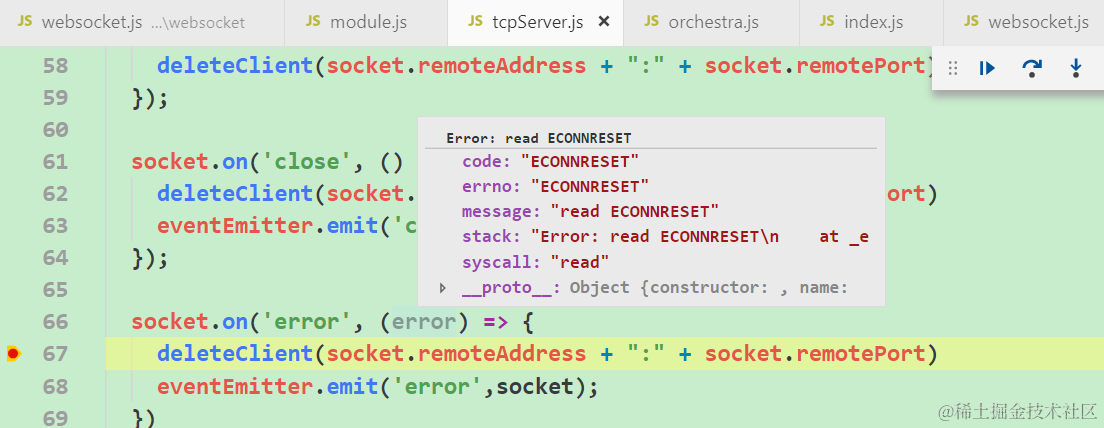This screenshot has width=1104, height=428.
Task: Switch to the orchestra.js tab
Action: click(711, 23)
